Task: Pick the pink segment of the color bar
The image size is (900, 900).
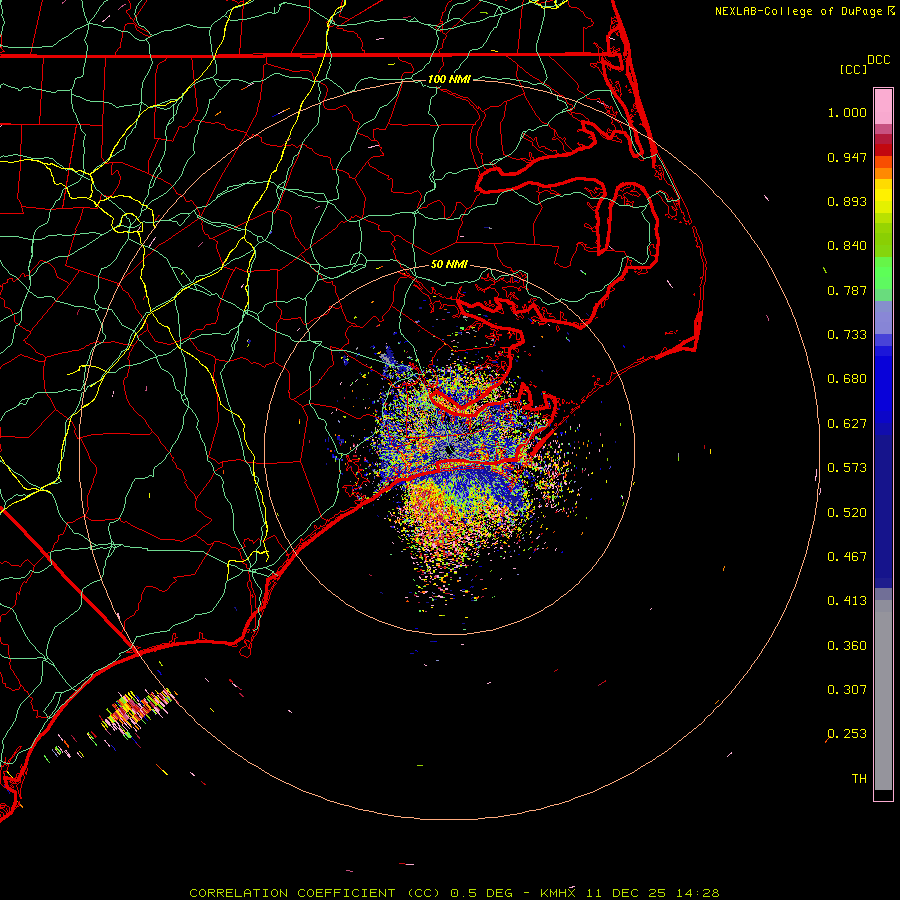Action: (x=883, y=106)
